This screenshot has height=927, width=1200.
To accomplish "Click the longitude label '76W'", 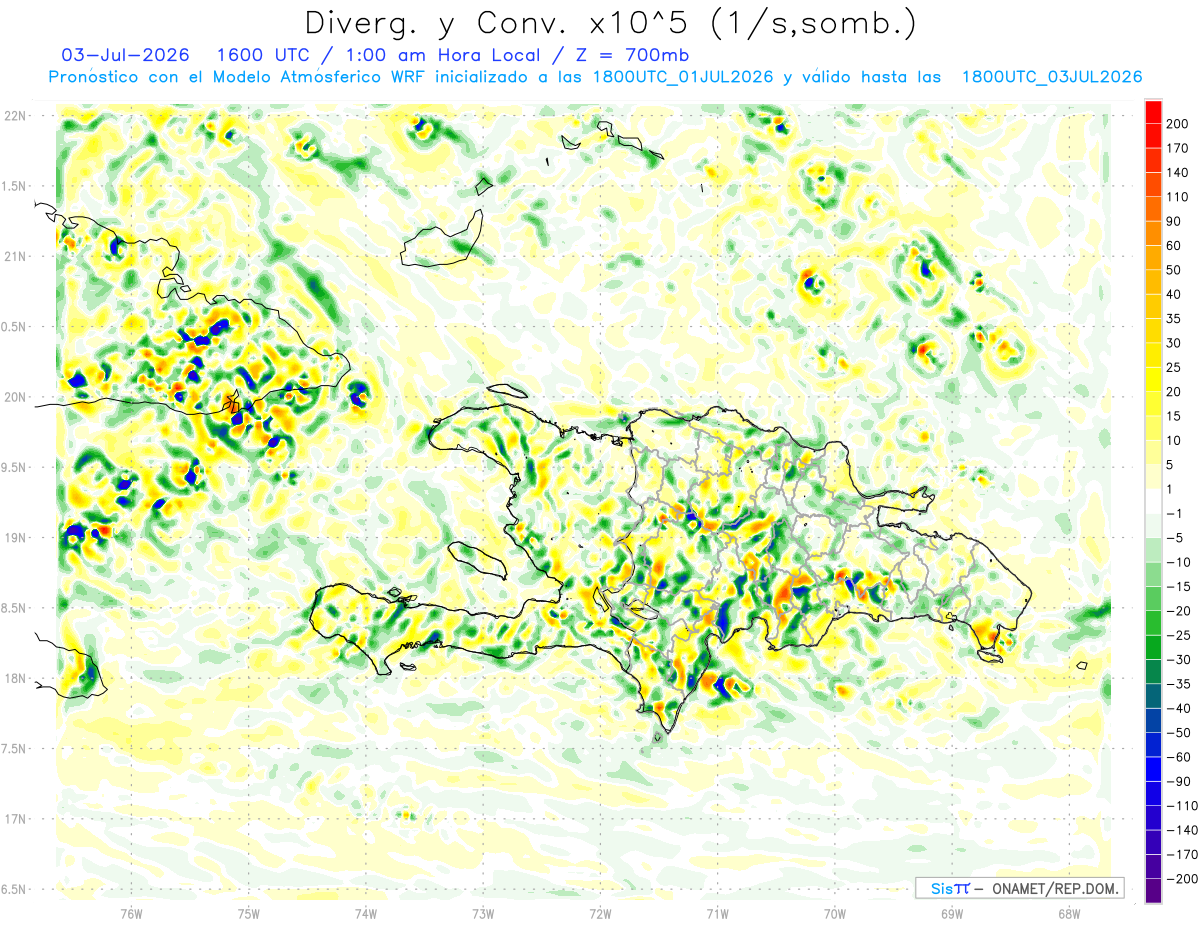I will [x=131, y=914].
